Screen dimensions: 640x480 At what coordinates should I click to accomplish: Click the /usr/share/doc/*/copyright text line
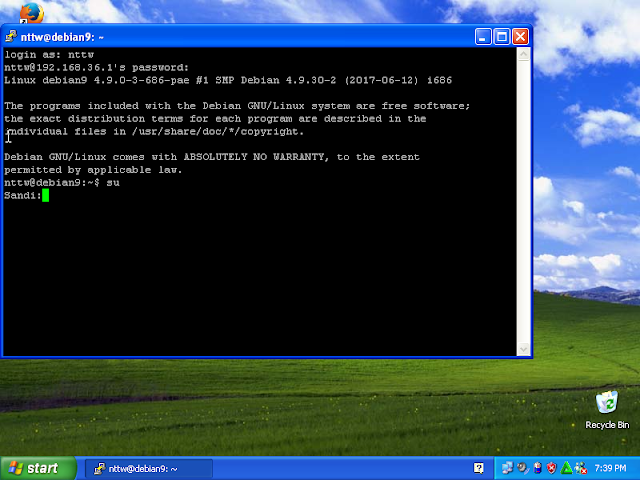coord(154,131)
